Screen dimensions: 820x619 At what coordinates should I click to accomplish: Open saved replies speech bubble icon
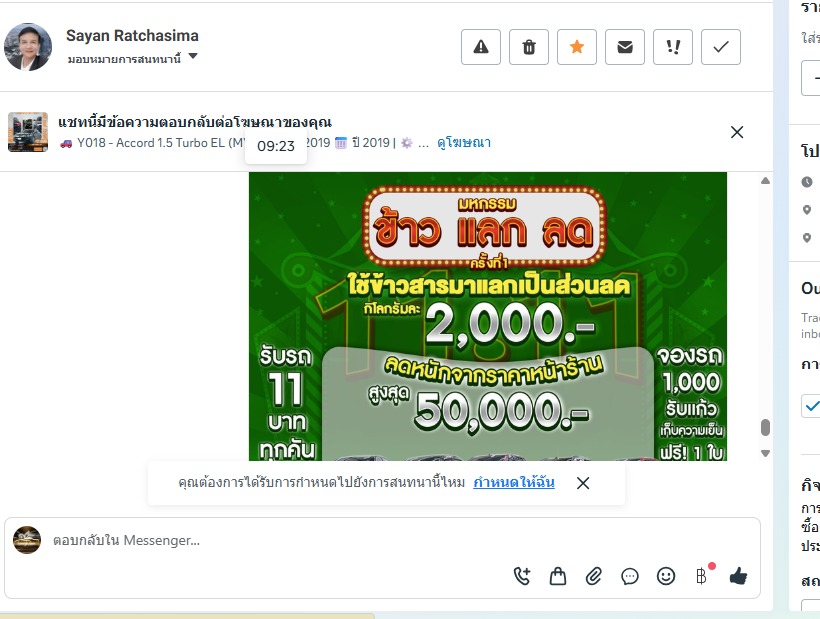pyautogui.click(x=630, y=576)
